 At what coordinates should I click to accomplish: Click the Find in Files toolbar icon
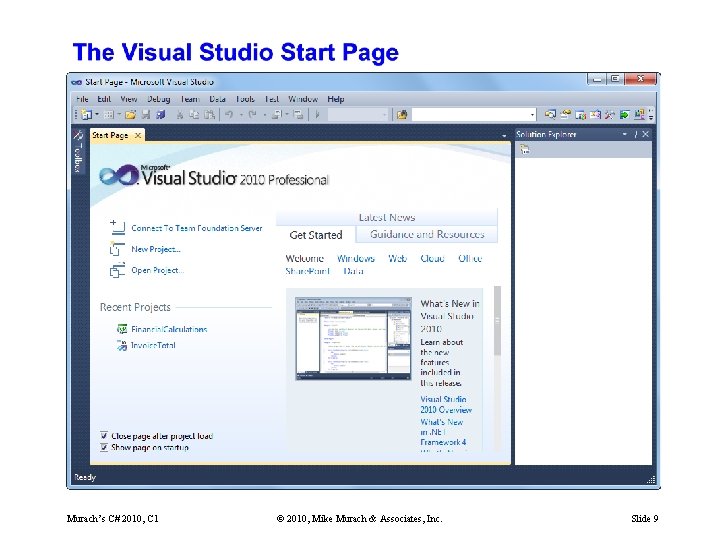pyautogui.click(x=402, y=114)
